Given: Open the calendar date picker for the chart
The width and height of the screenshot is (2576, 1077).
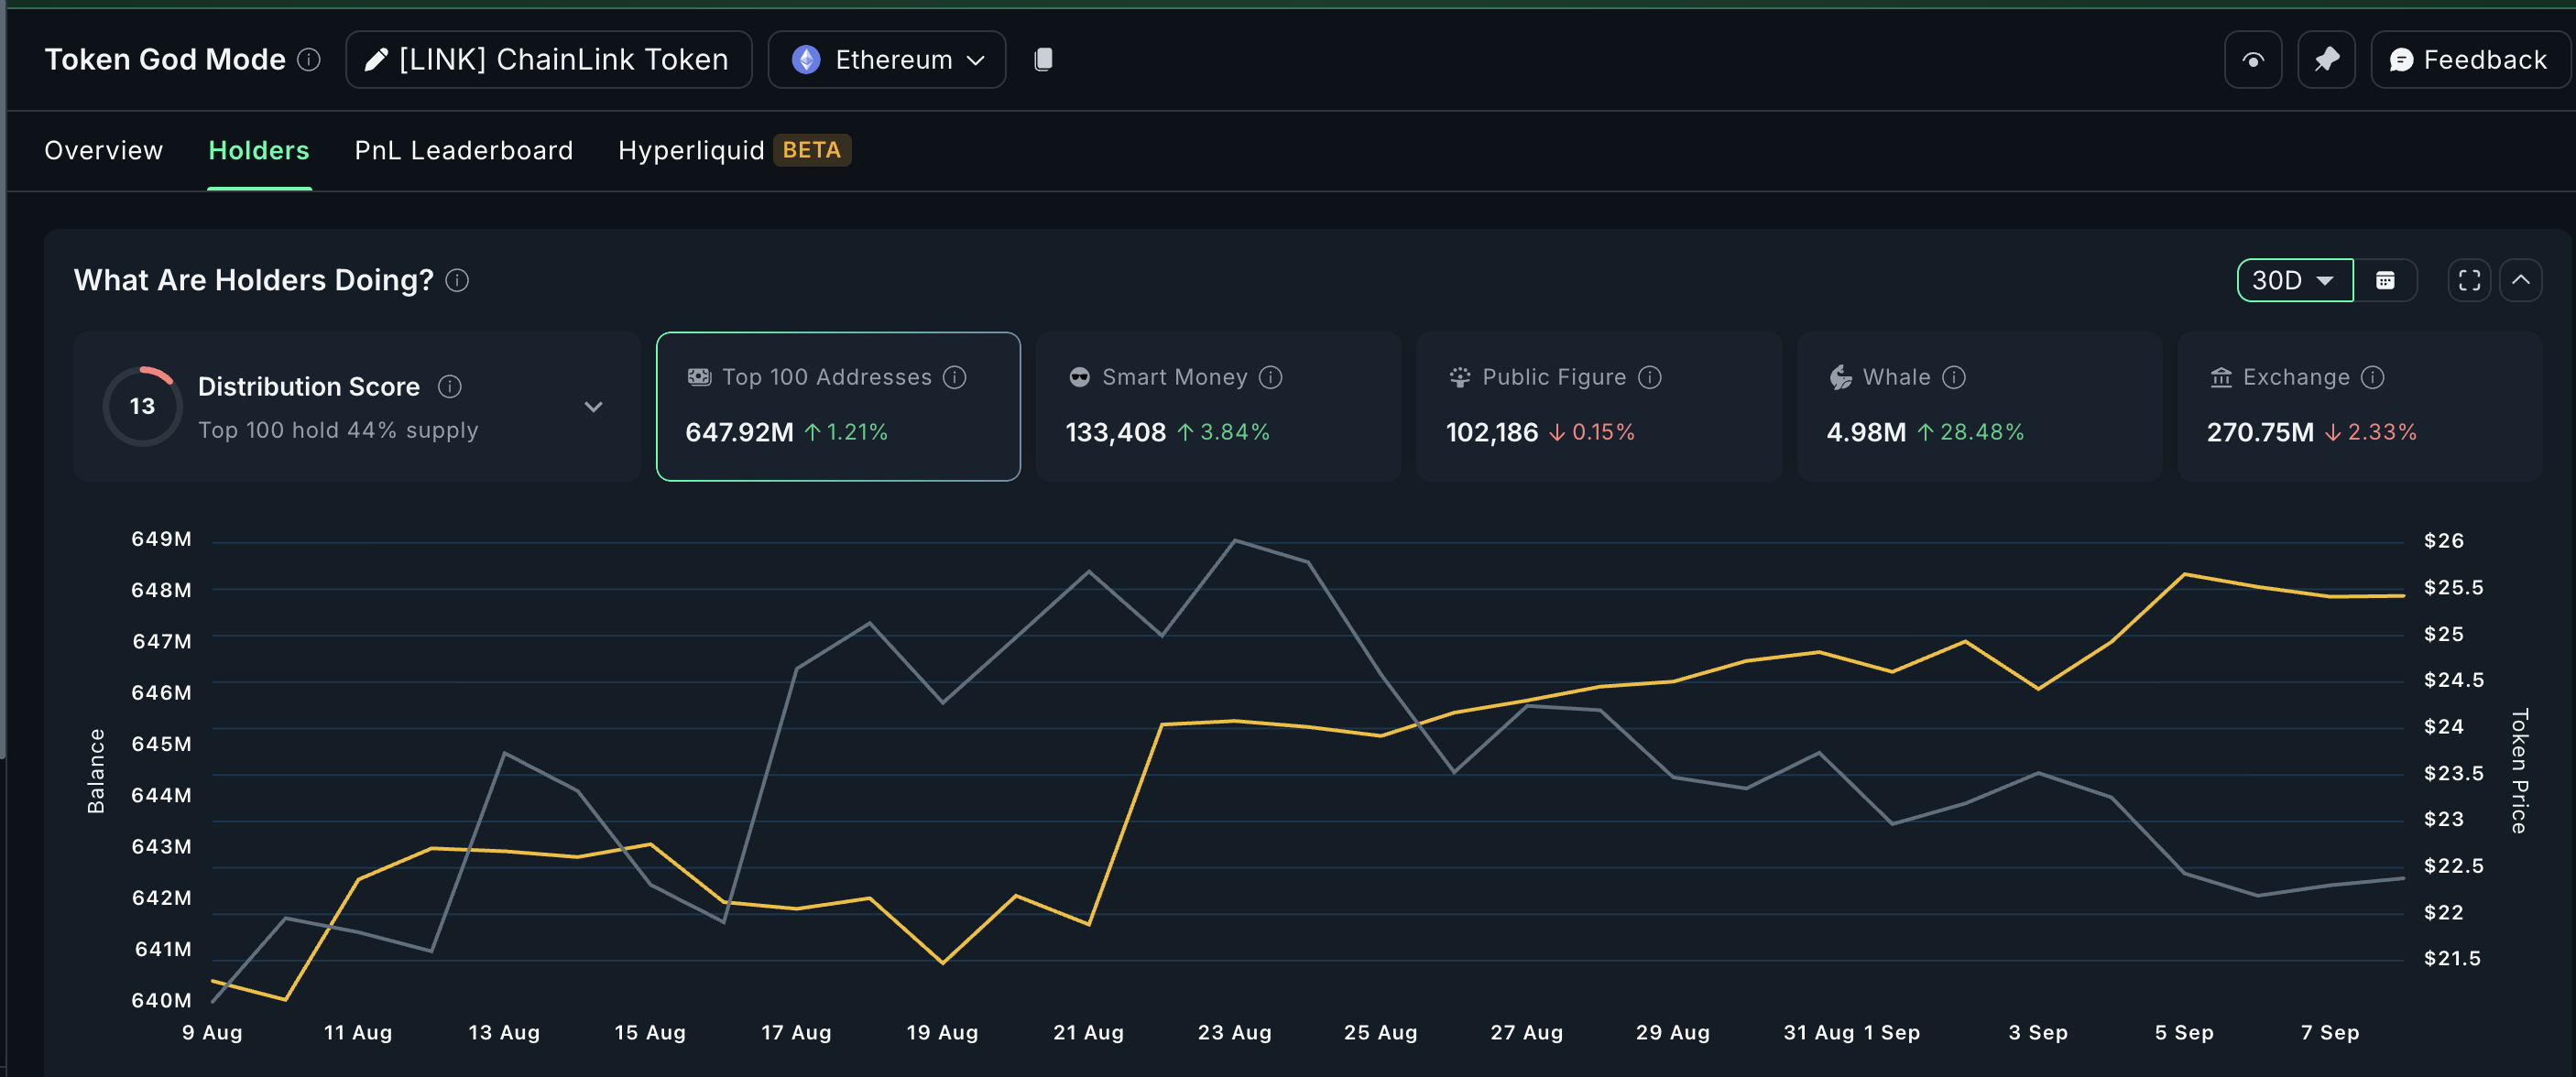Looking at the screenshot, I should click(2388, 280).
